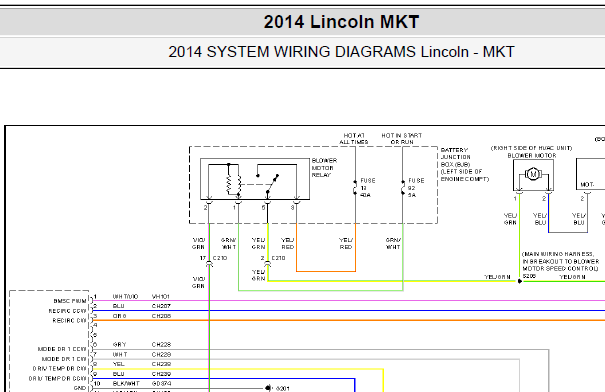Viewport: 605px width, 392px height.
Task: Click the 'BATTERY JUNCTION BOX (BJB)' description text
Action: coord(465,164)
